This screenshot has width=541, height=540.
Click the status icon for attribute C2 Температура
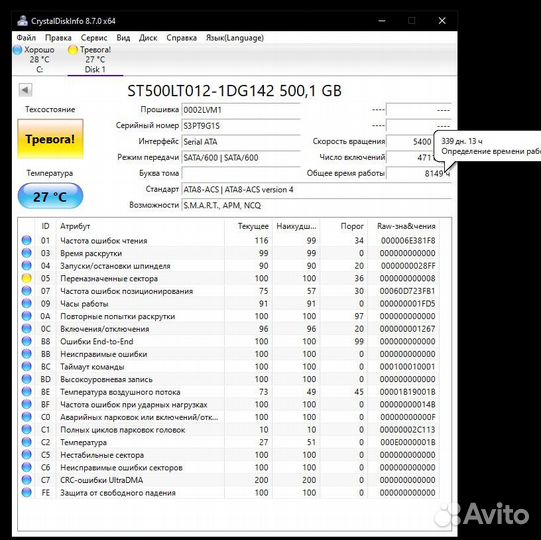pos(27,442)
